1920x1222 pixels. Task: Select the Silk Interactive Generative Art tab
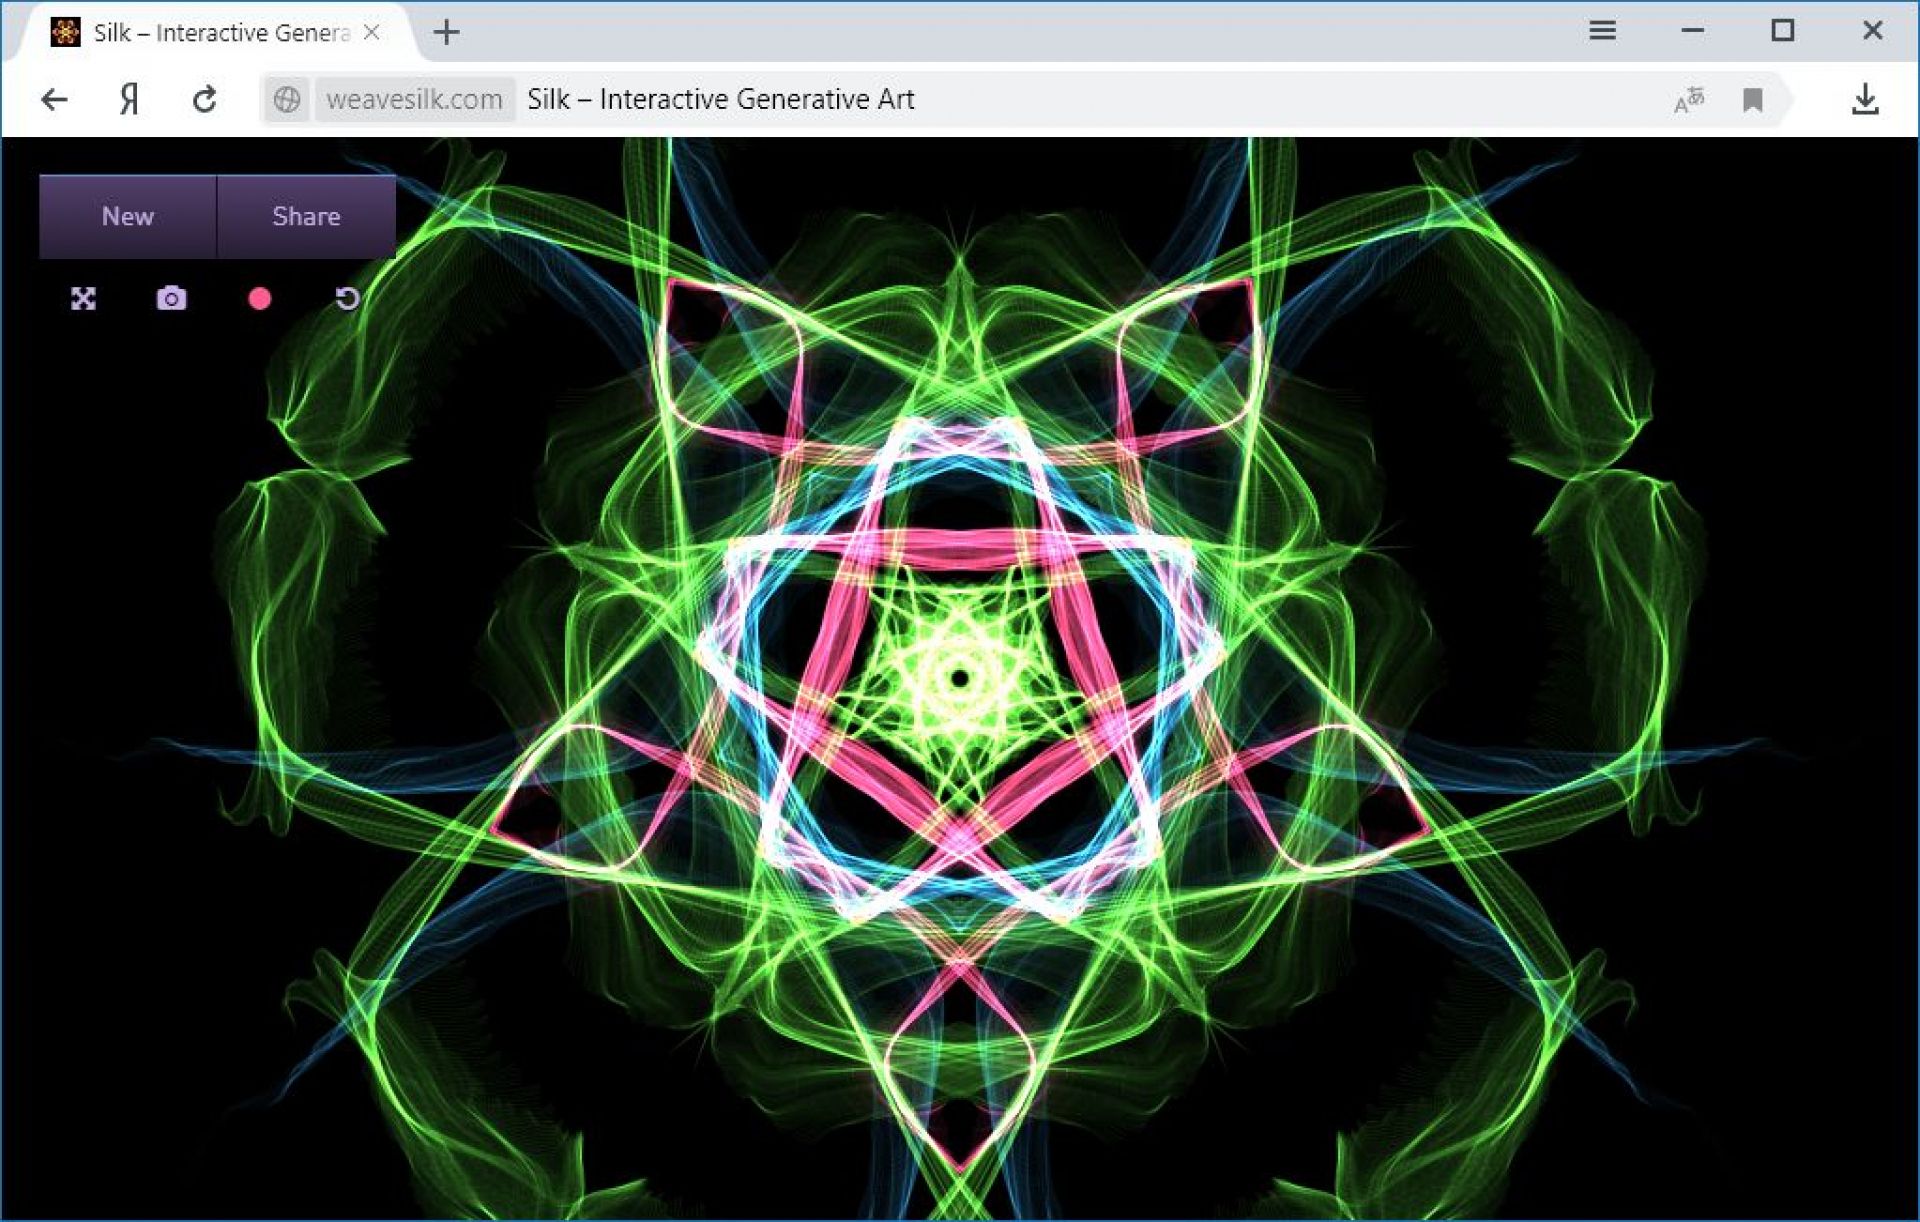[x=220, y=33]
